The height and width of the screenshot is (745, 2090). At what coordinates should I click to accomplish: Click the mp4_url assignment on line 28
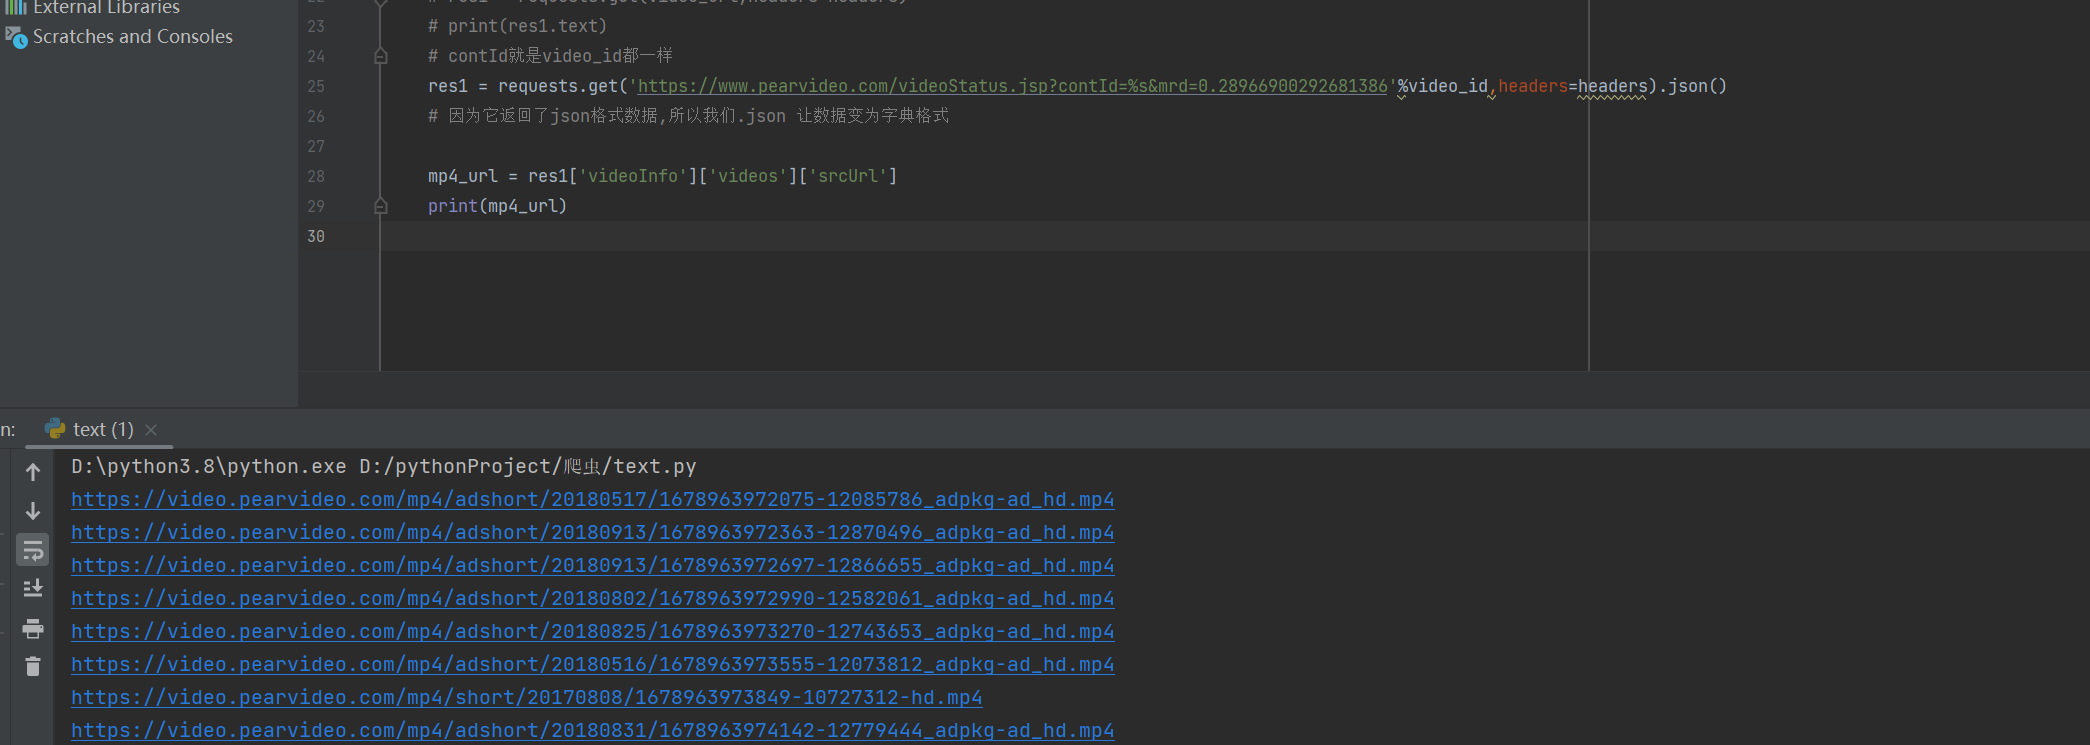tap(662, 176)
